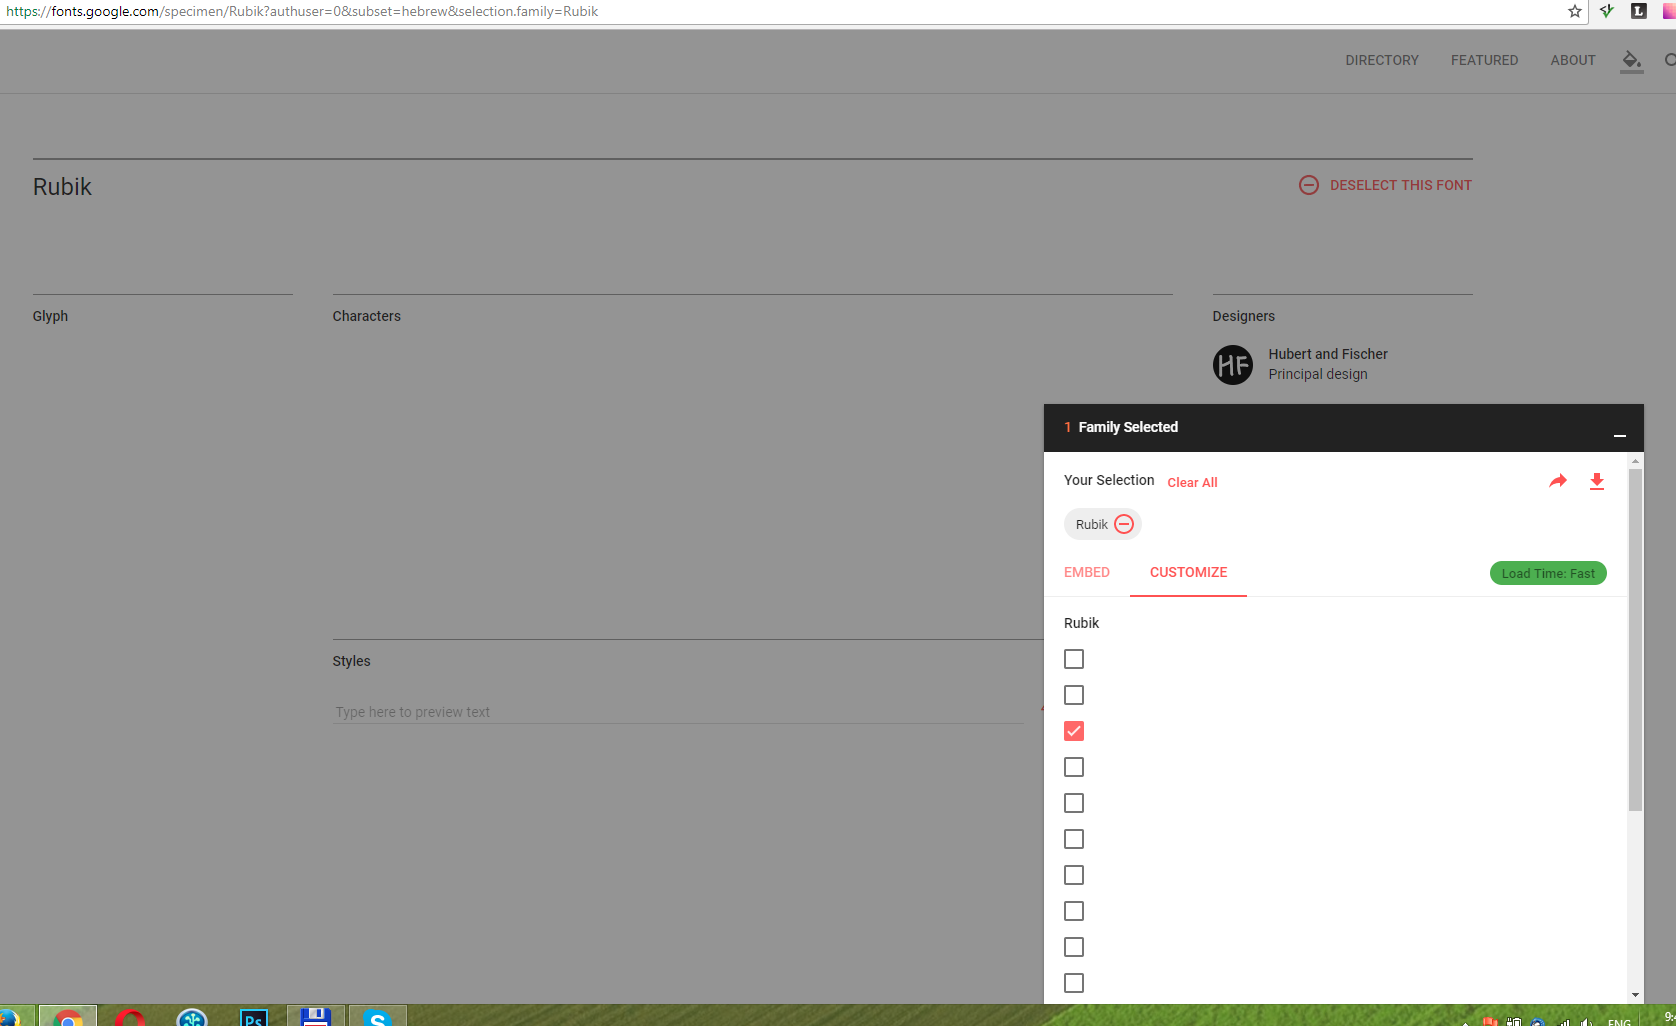Click Deselect This Font
The image size is (1676, 1026).
pos(1401,185)
